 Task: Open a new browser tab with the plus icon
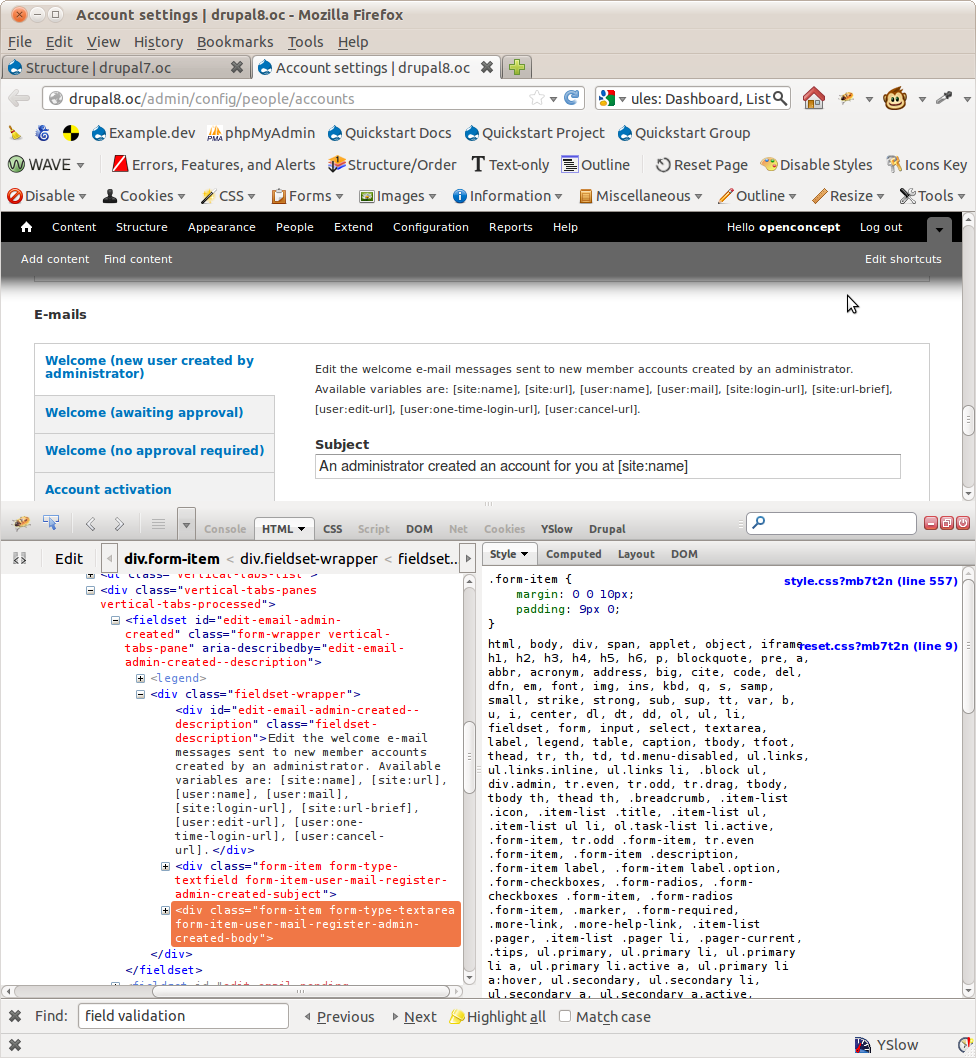click(x=517, y=67)
